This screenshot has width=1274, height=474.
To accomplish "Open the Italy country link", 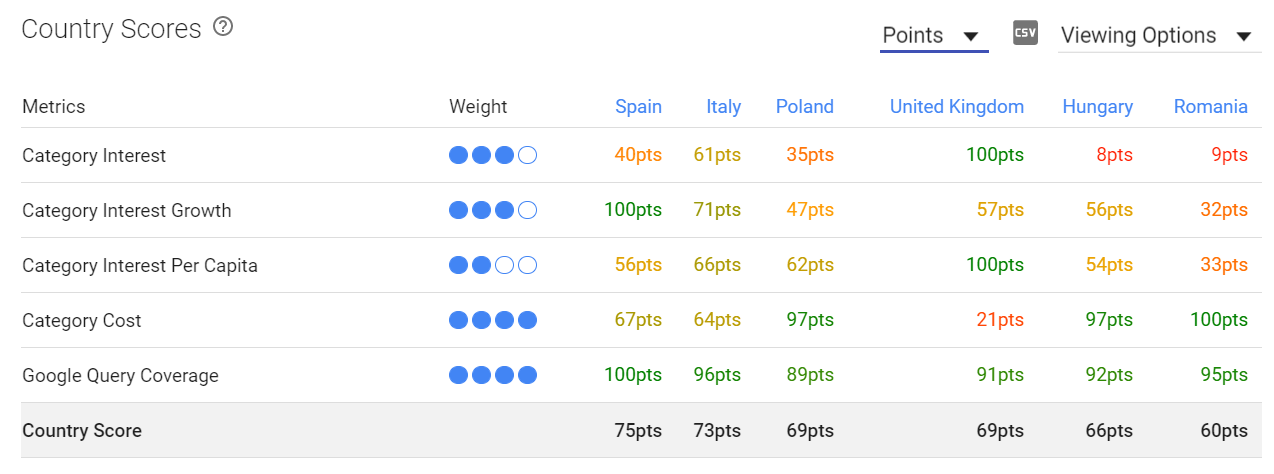I will [x=723, y=106].
